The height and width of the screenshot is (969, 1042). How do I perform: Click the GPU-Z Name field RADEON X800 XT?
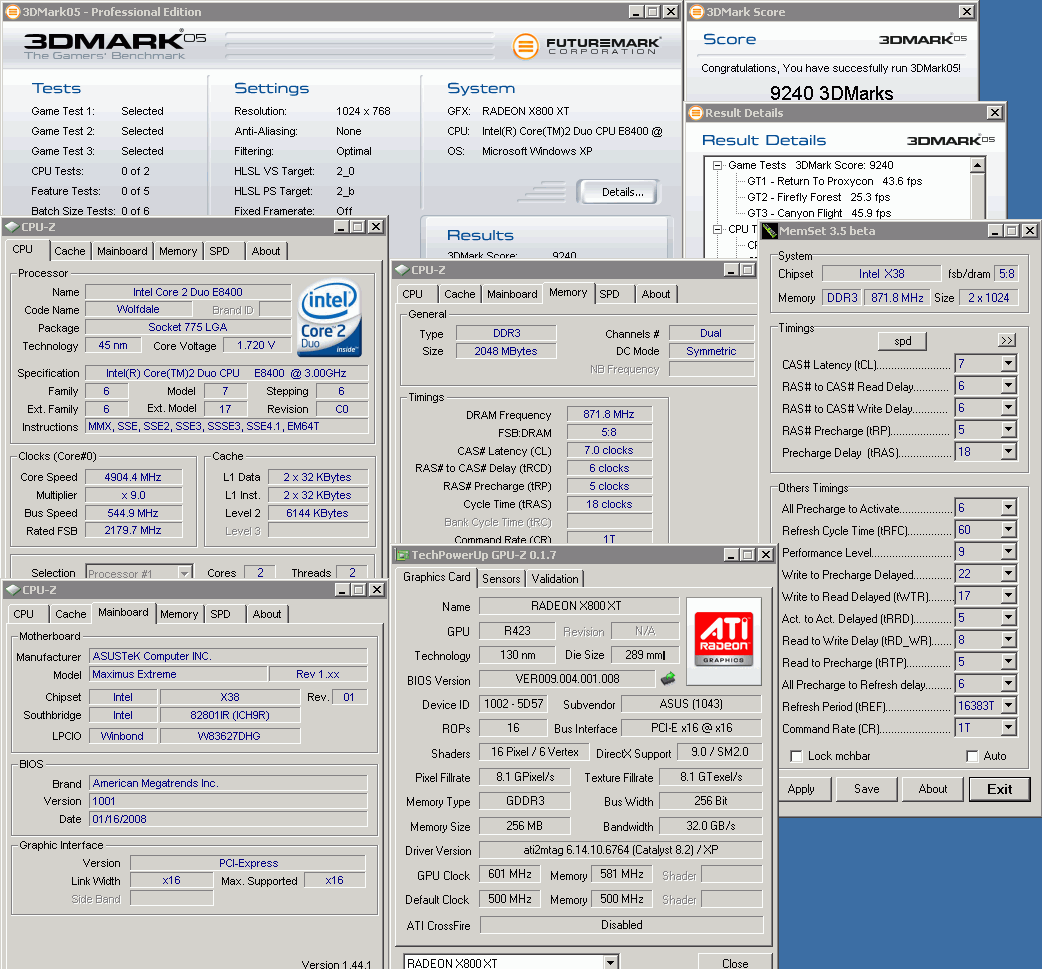click(x=578, y=606)
